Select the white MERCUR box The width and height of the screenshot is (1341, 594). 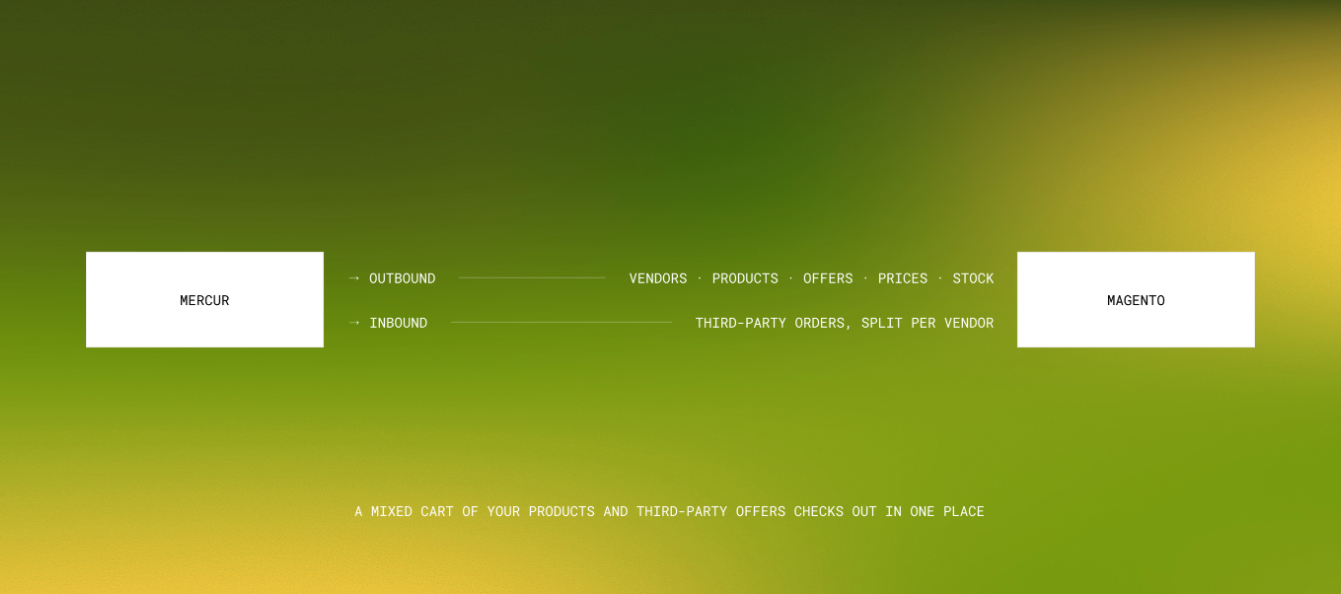205,300
